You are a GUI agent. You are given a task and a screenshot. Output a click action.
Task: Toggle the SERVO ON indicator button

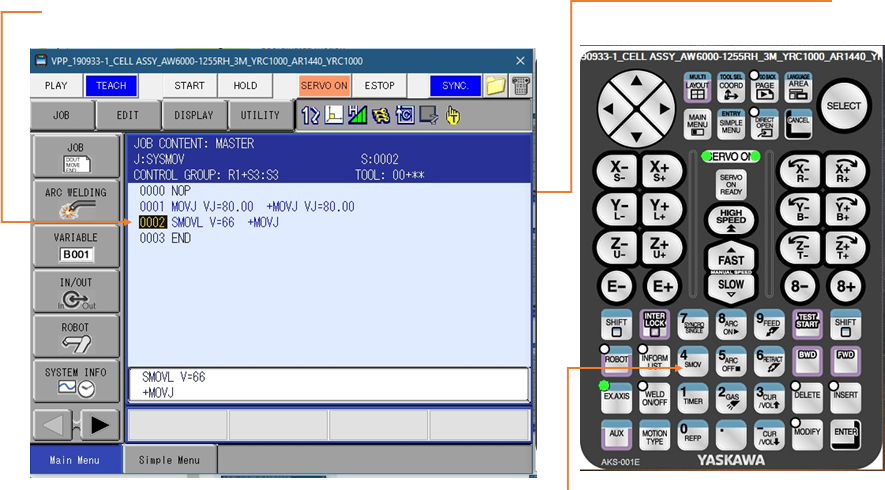pos(324,86)
